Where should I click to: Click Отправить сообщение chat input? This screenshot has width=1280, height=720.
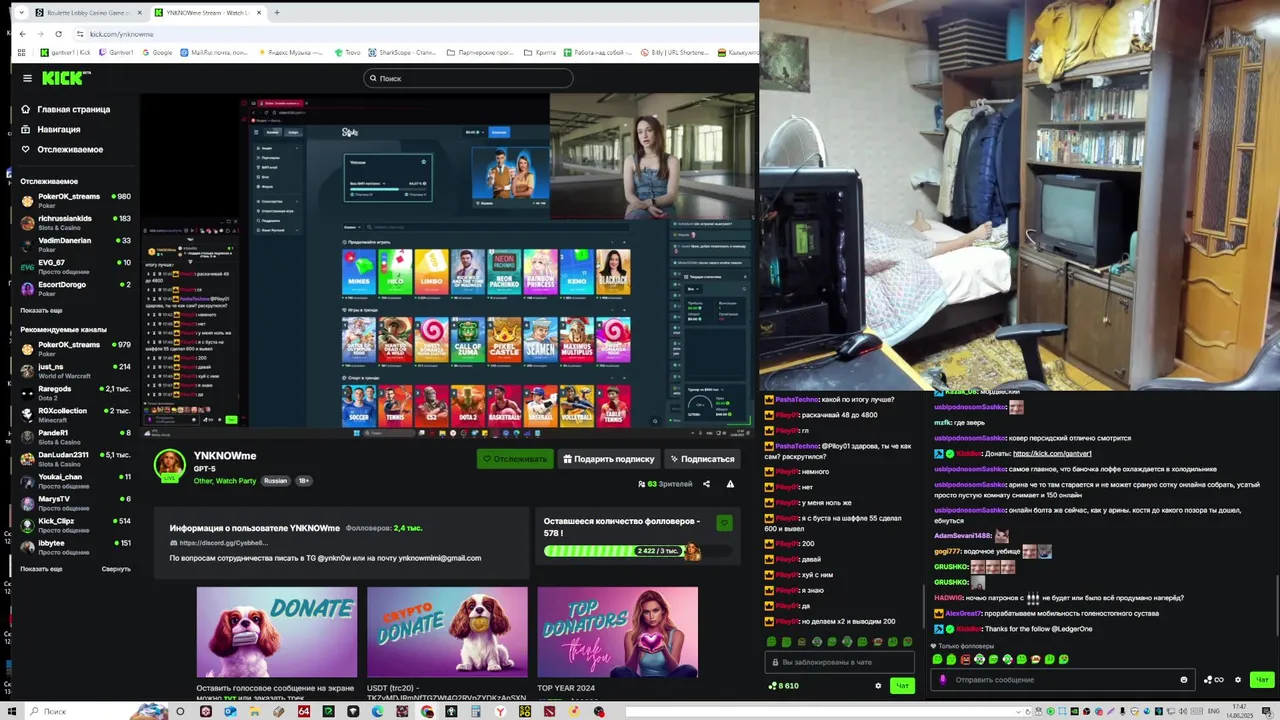[1062, 680]
